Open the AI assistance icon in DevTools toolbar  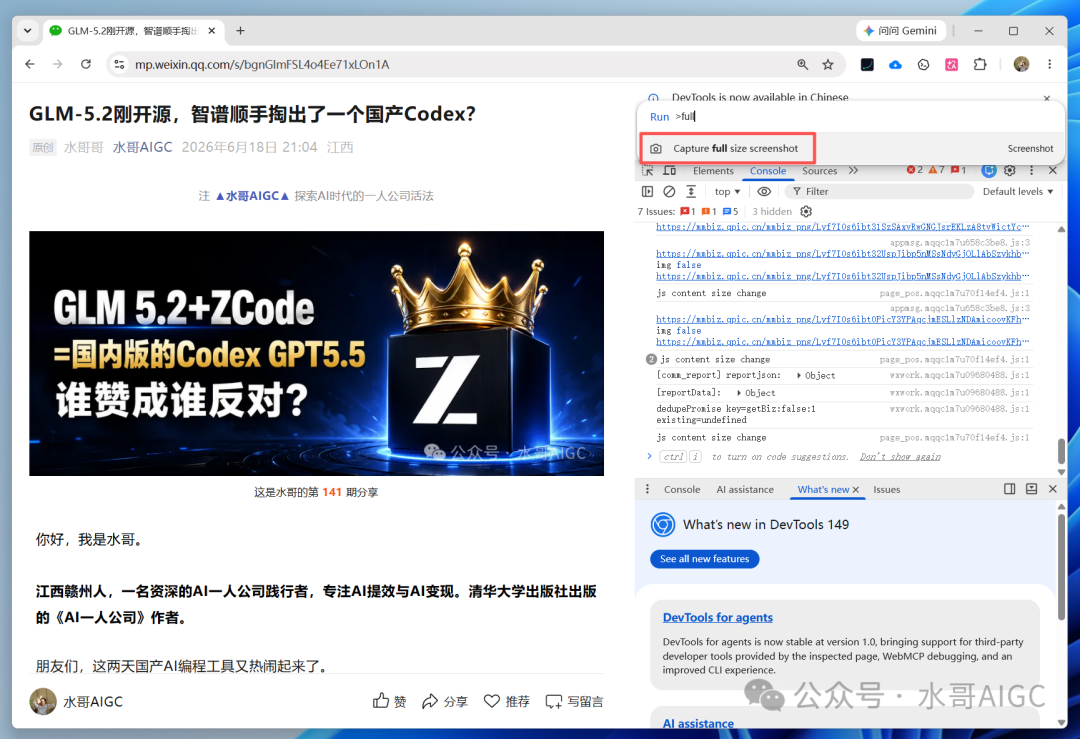(x=988, y=170)
